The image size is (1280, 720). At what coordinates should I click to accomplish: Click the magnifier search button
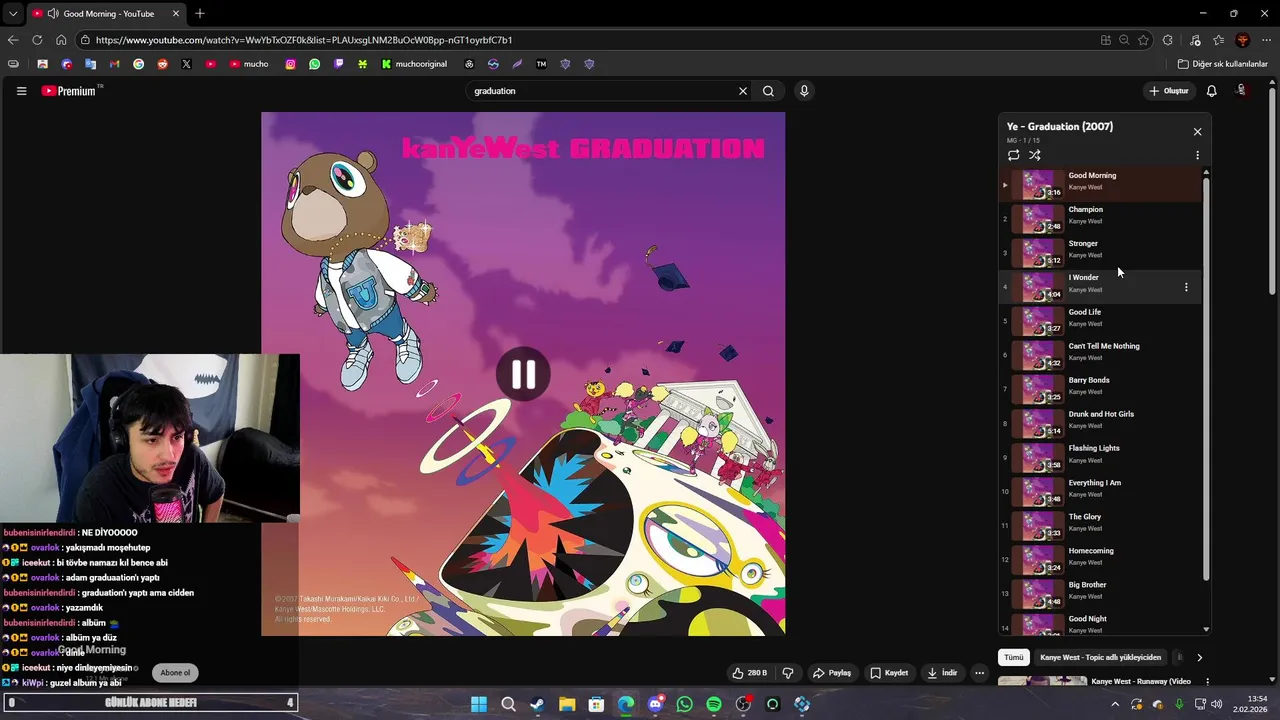(768, 91)
